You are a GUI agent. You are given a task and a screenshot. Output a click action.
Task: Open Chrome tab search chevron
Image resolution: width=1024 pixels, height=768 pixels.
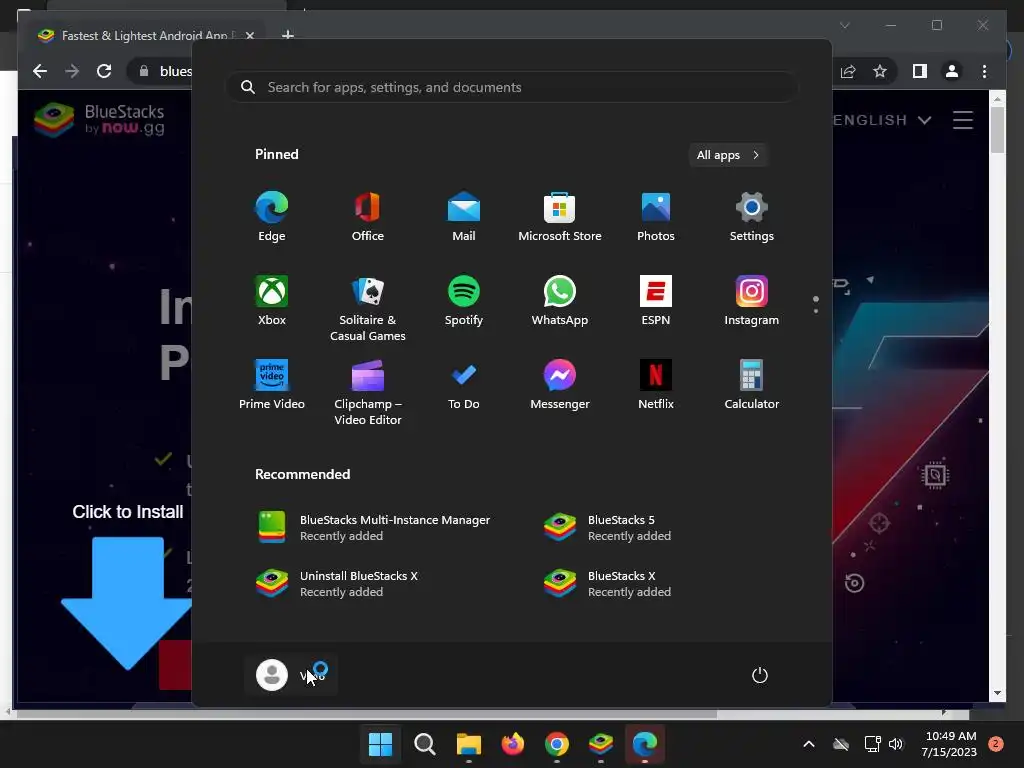[x=844, y=25]
